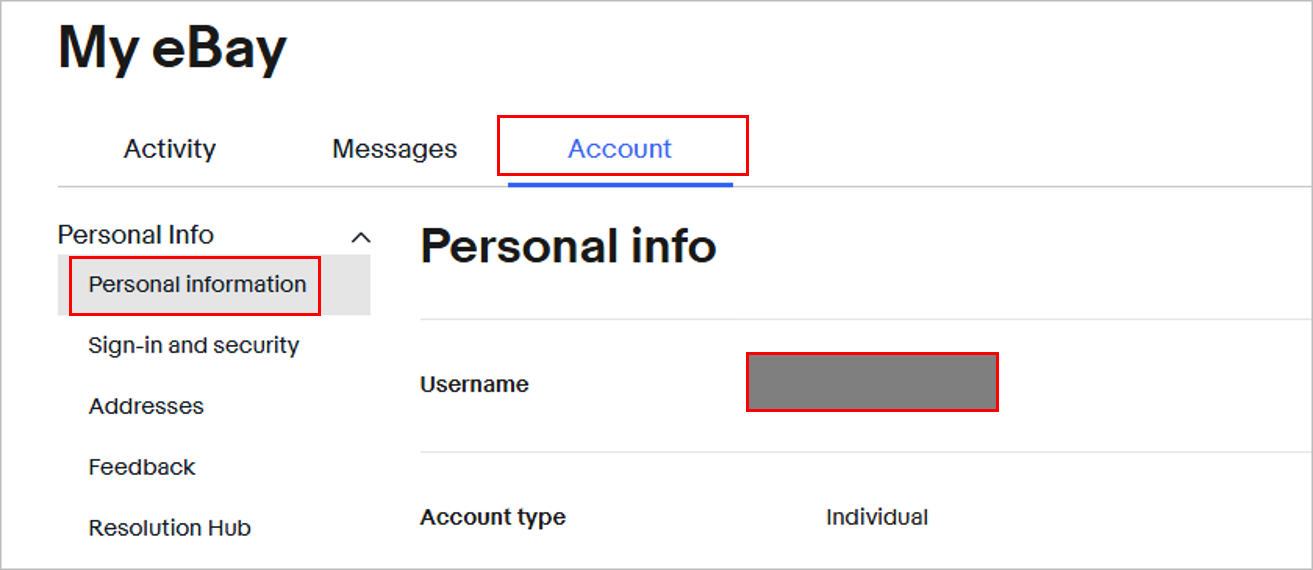Open Personal information in the sidebar

(197, 284)
